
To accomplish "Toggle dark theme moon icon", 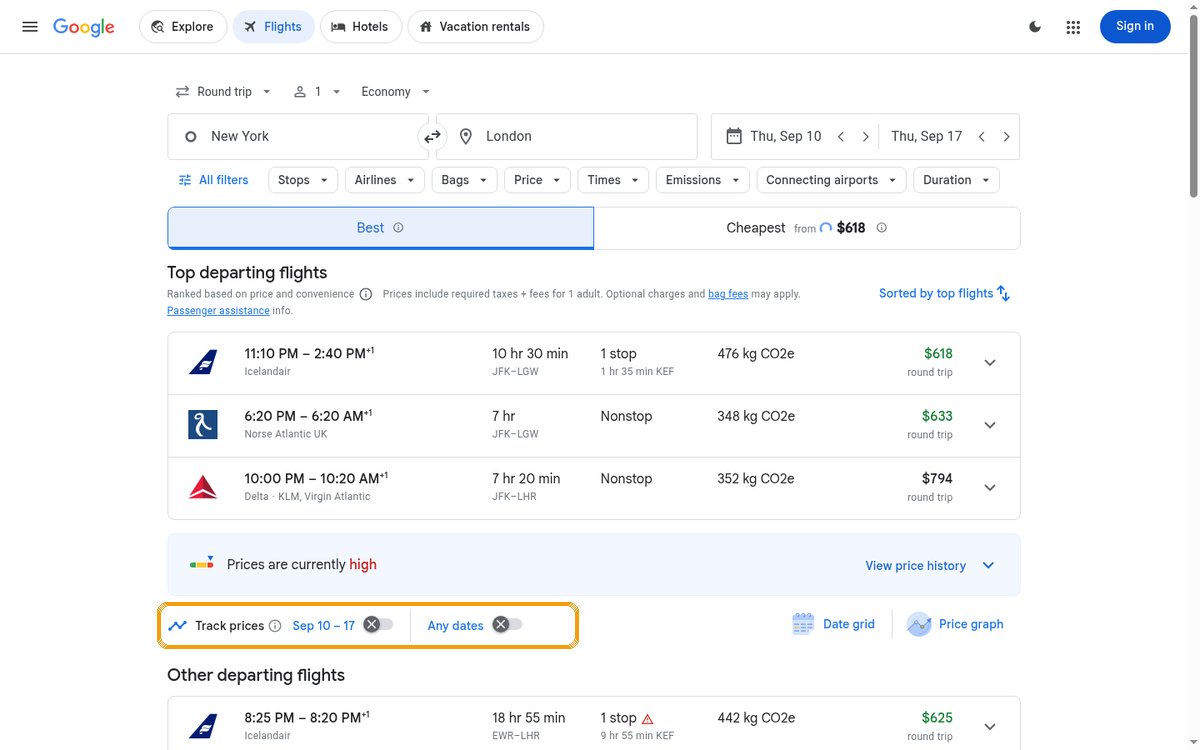I will [1035, 27].
